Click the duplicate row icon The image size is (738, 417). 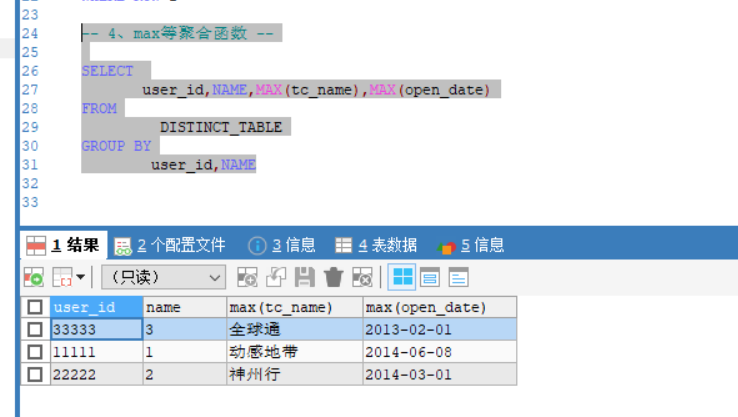[276, 277]
